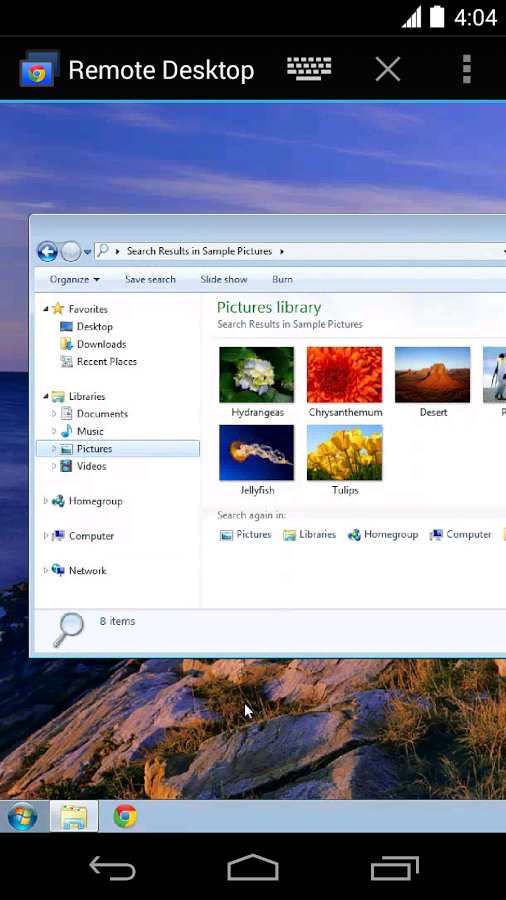Expand the Computer tree node
The width and height of the screenshot is (506, 900).
point(46,536)
